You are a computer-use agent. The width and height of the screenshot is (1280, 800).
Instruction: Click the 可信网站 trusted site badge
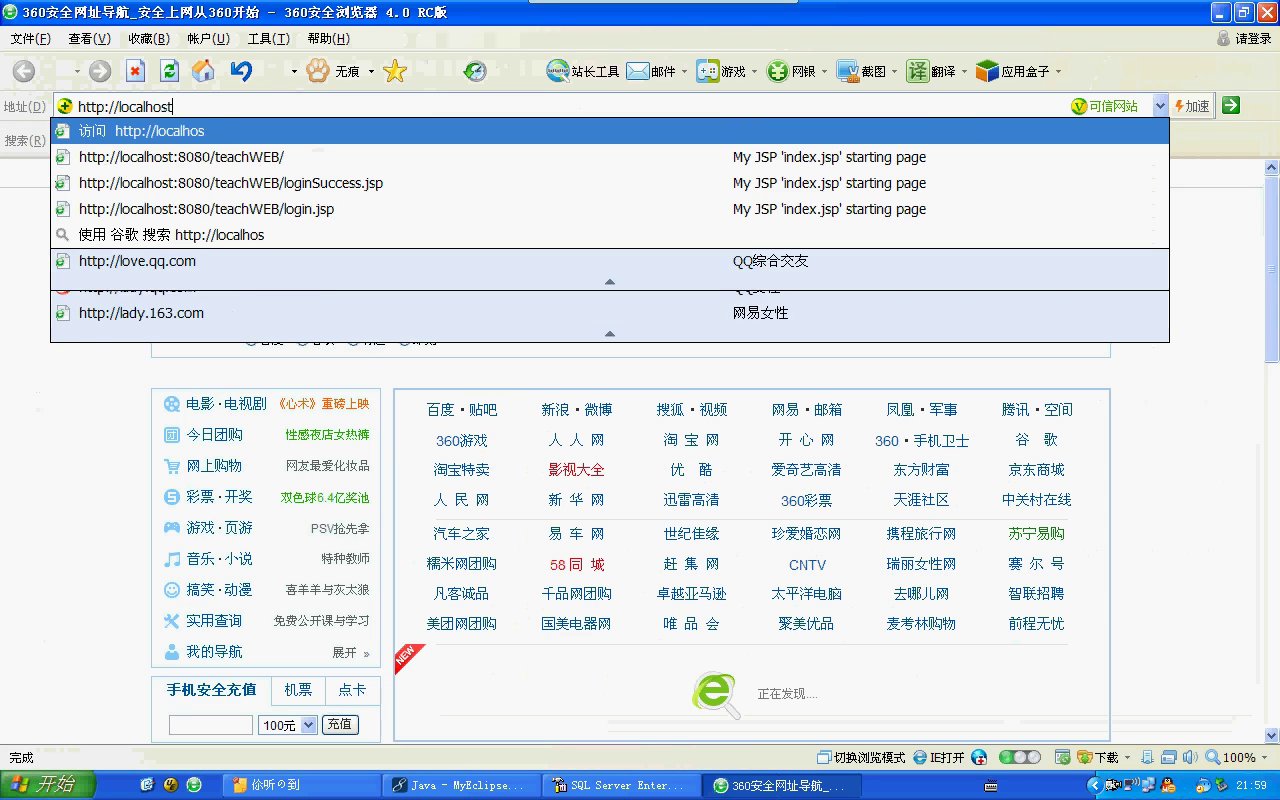(x=1105, y=106)
